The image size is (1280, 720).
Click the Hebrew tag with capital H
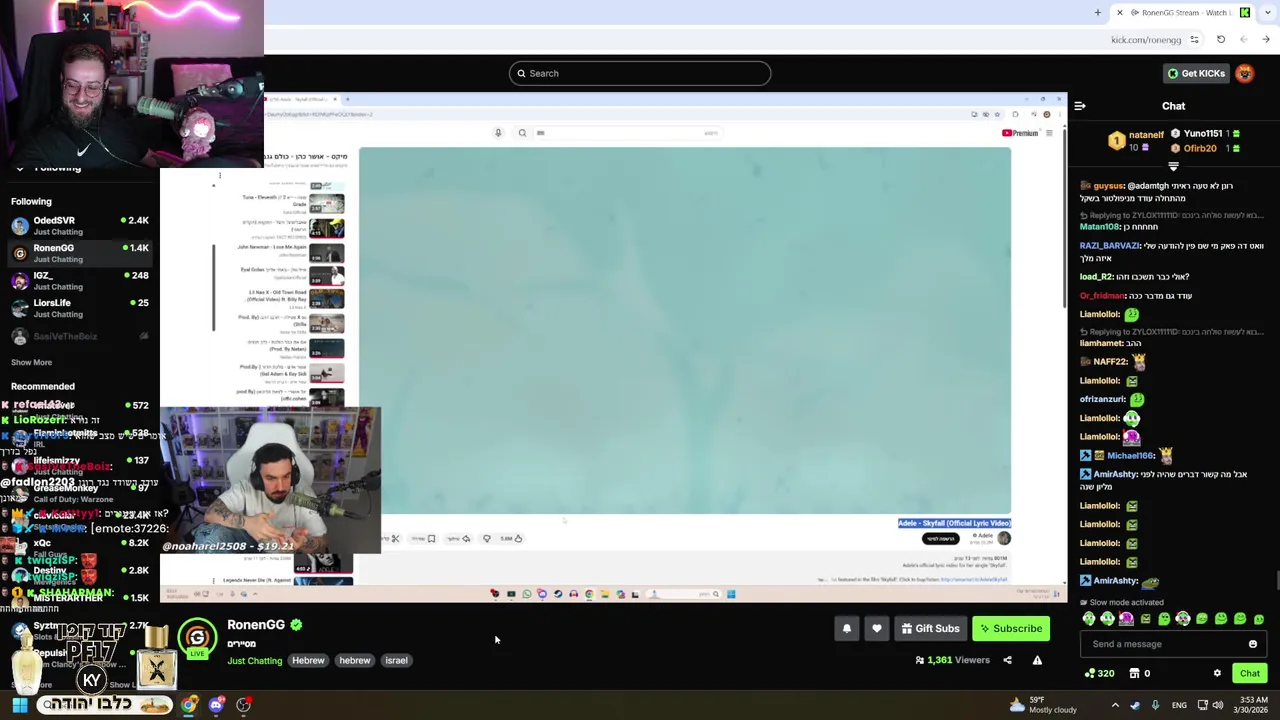[x=308, y=660]
